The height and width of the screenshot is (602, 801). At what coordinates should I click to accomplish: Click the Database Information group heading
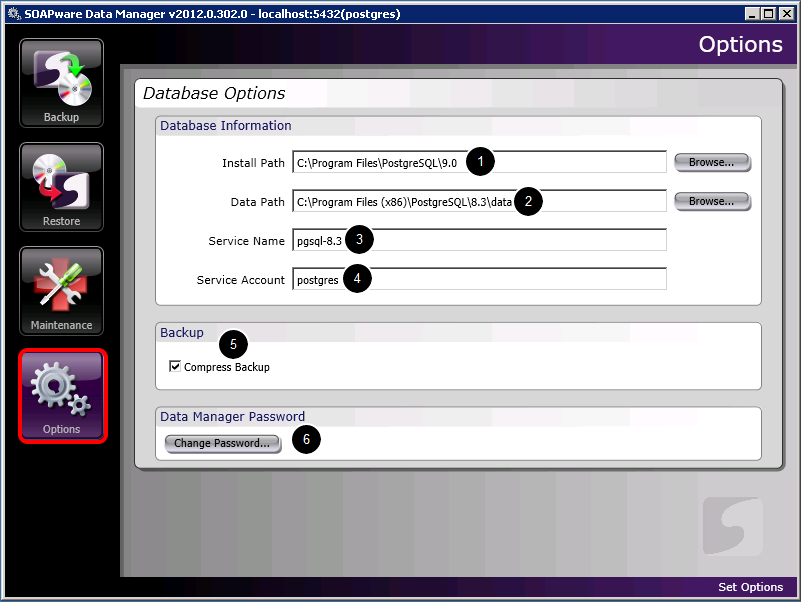point(225,126)
